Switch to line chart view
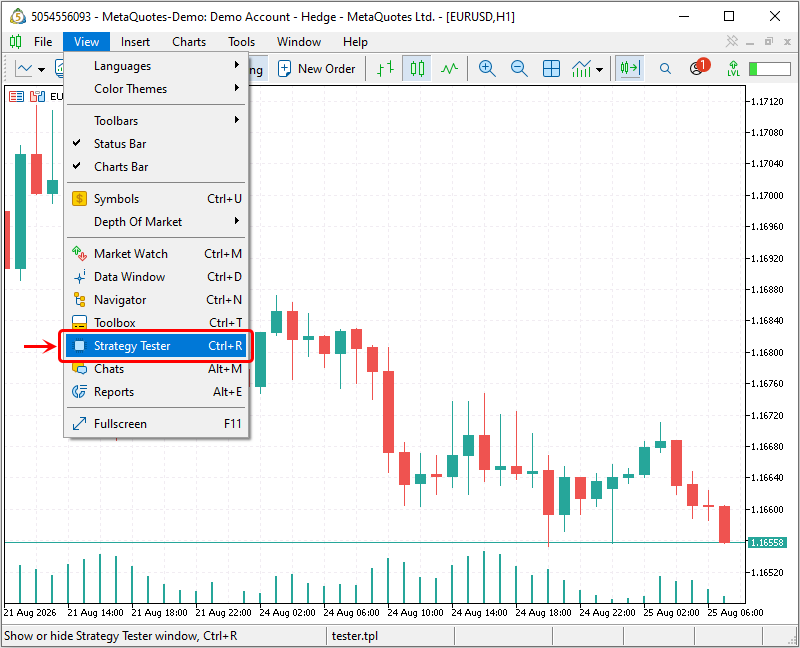The image size is (800, 648). [x=449, y=68]
